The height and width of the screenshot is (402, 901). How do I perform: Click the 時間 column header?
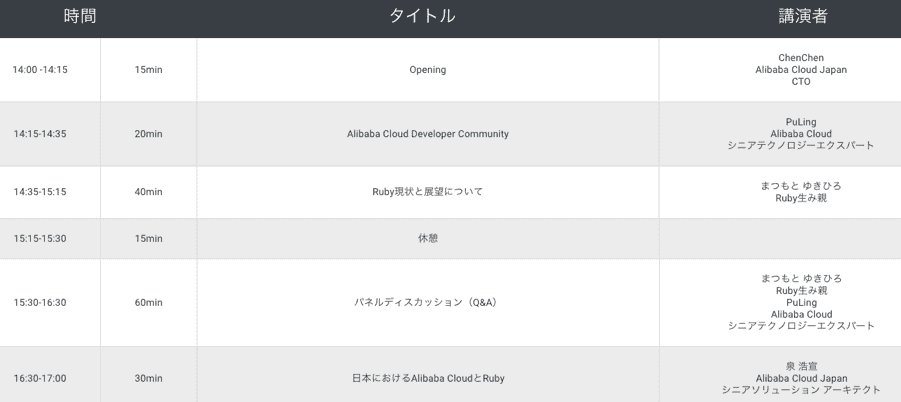pos(80,16)
